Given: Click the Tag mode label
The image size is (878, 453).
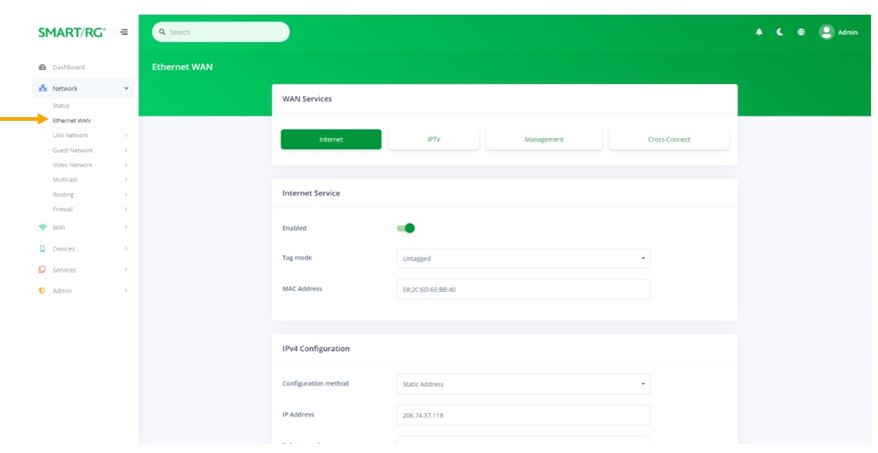Looking at the screenshot, I should click(297, 258).
